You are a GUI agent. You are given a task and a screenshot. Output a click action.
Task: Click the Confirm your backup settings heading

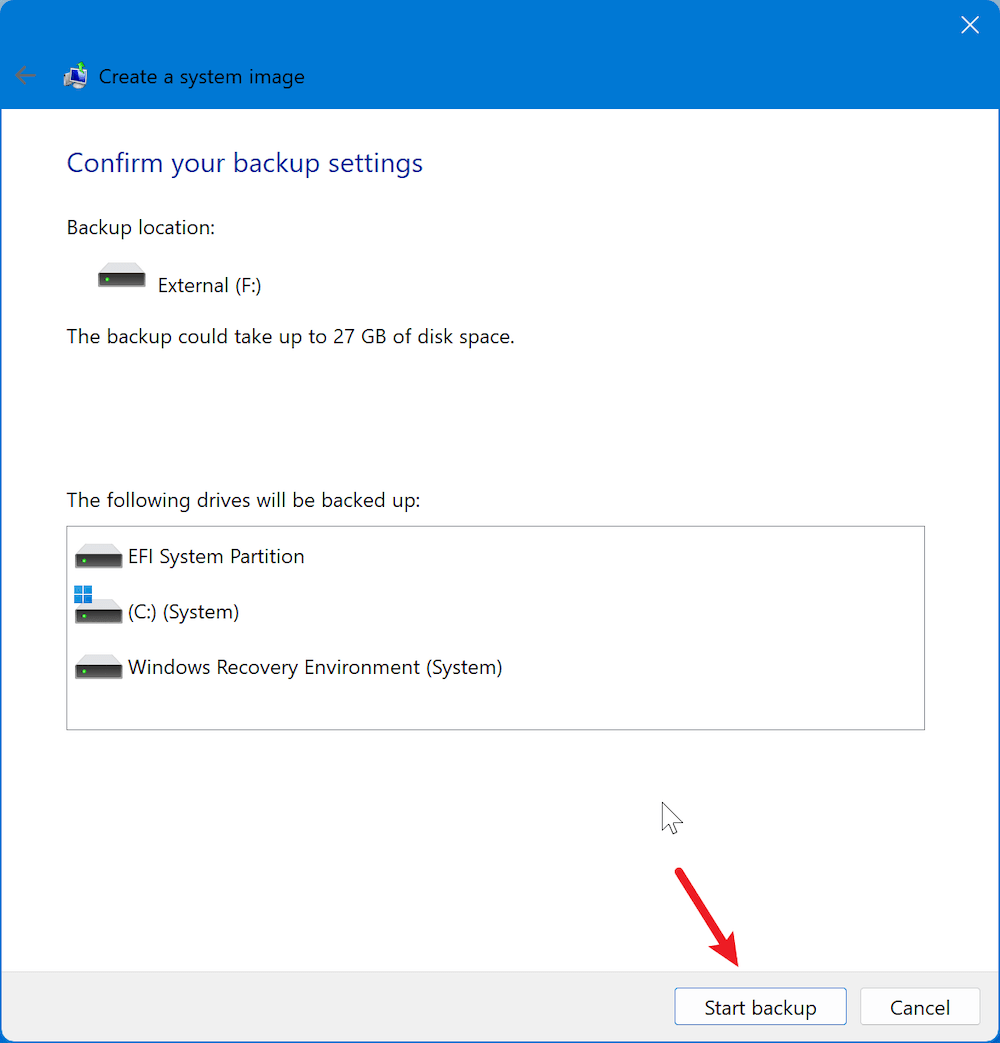click(x=244, y=163)
